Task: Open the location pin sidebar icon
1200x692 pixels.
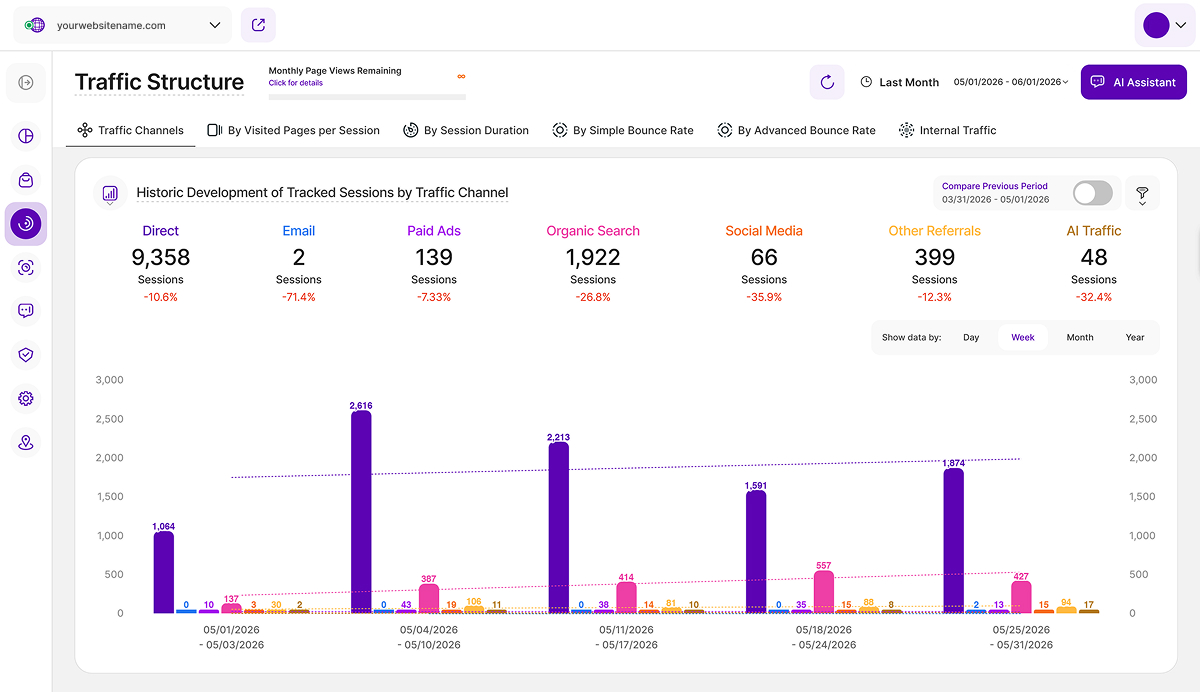Action: coord(26,442)
